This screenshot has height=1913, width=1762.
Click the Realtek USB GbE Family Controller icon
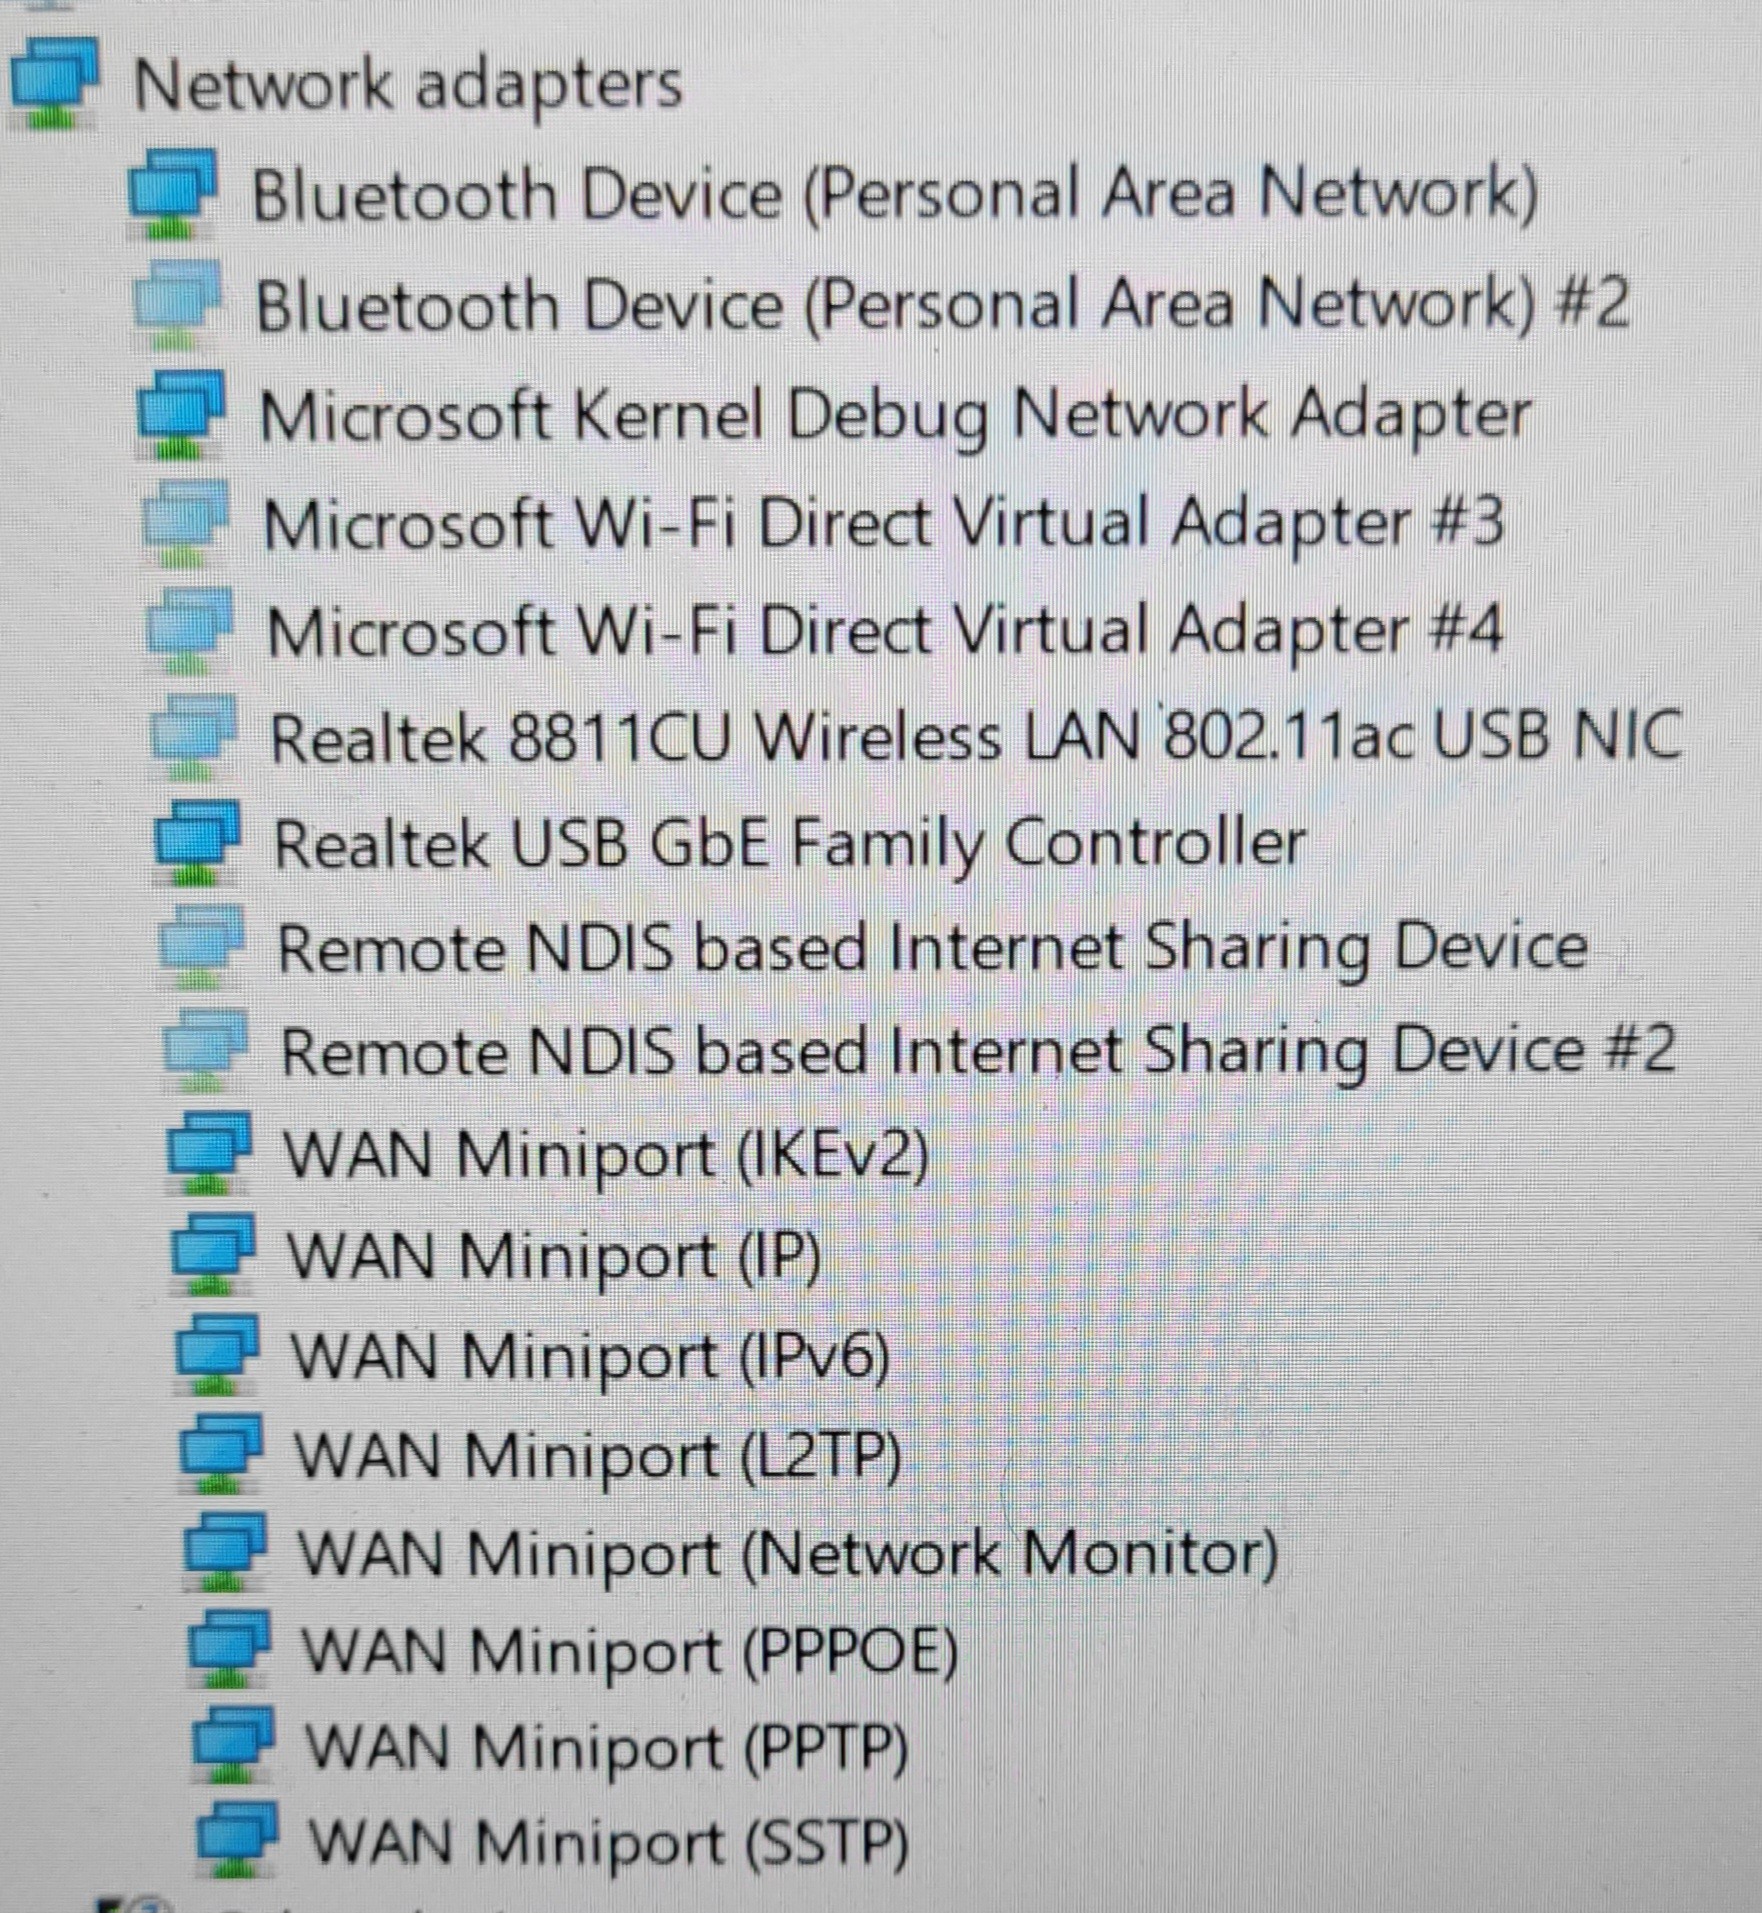pyautogui.click(x=198, y=843)
